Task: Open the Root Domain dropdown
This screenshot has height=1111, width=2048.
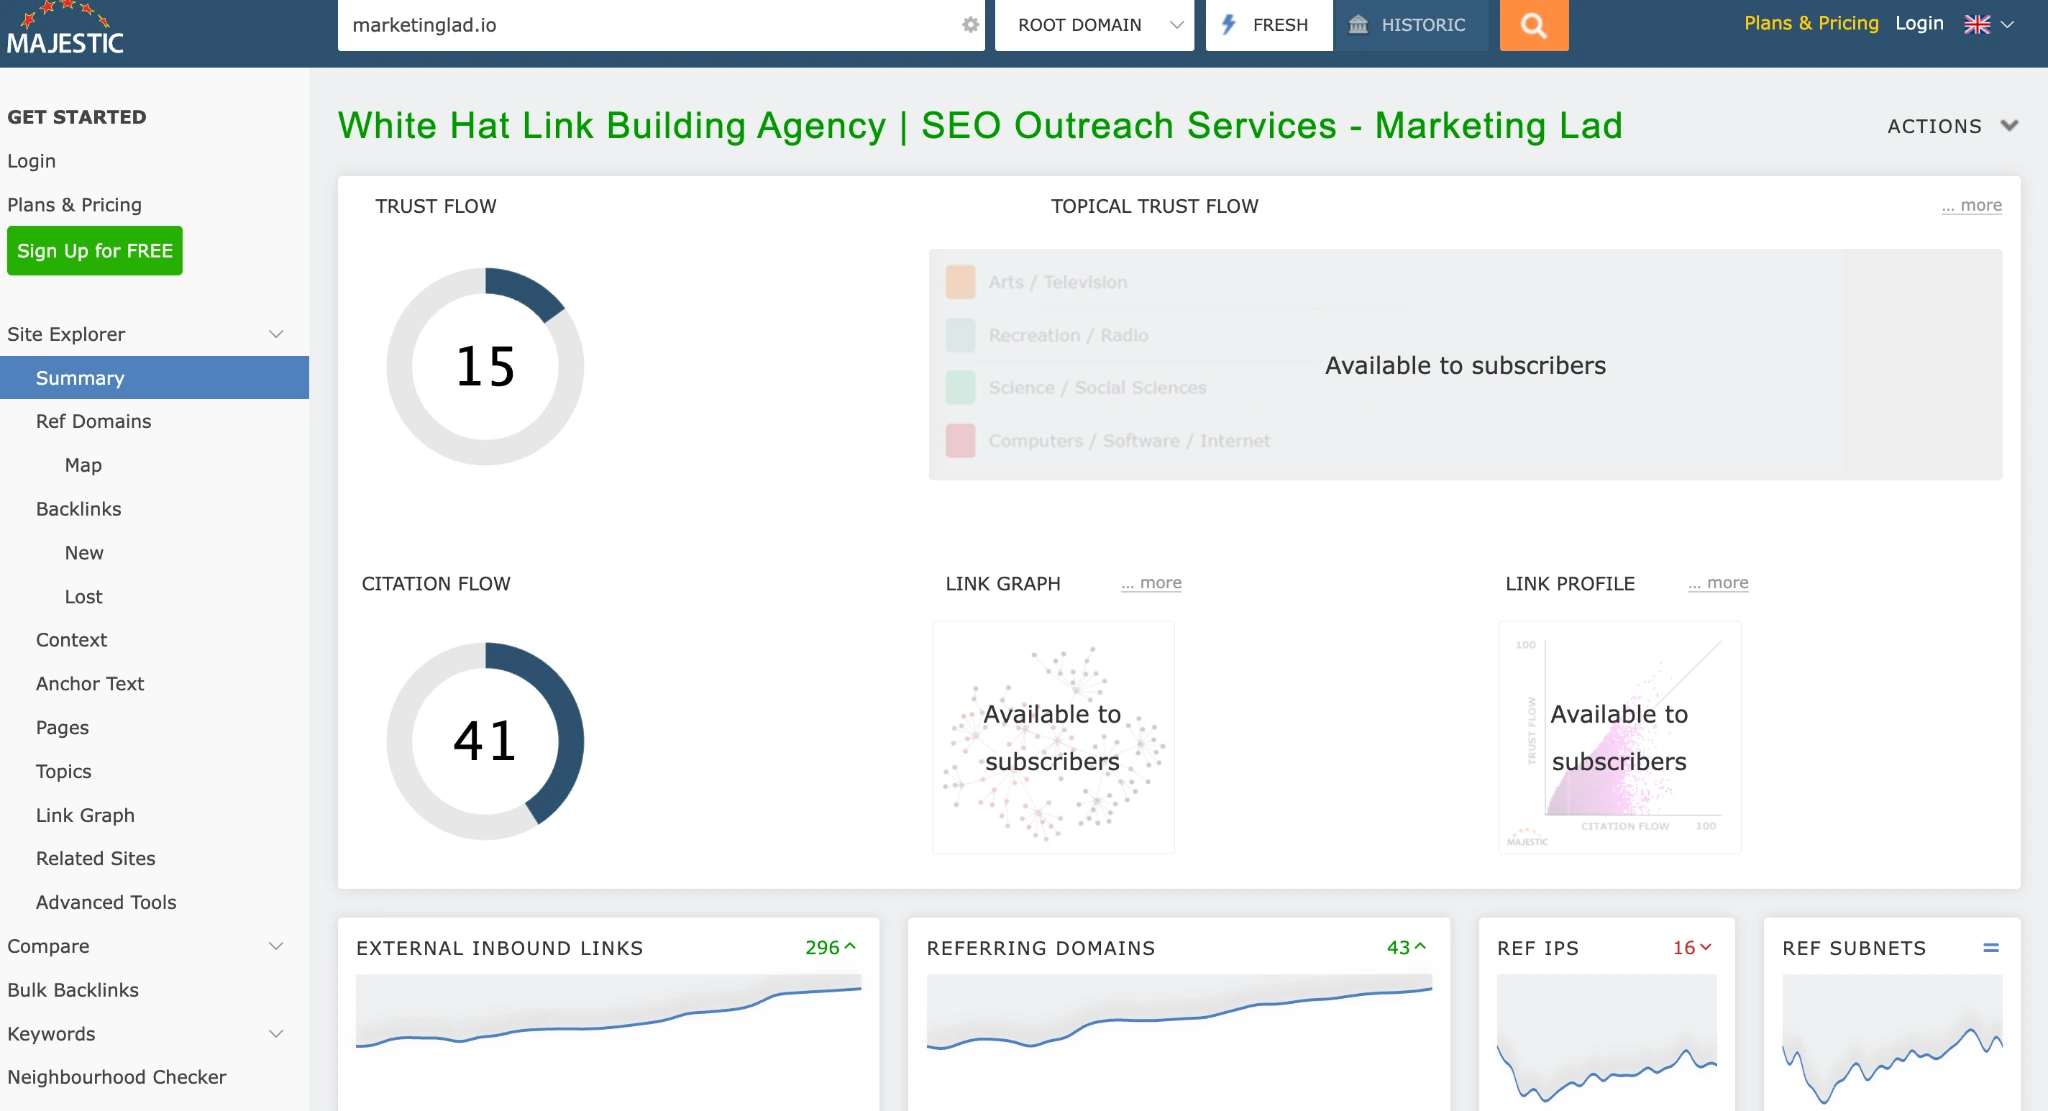Action: point(1094,25)
